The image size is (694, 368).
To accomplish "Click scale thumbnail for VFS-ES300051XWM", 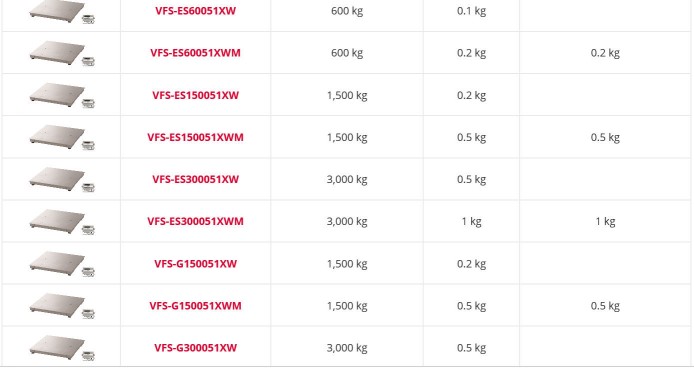I will click(62, 222).
